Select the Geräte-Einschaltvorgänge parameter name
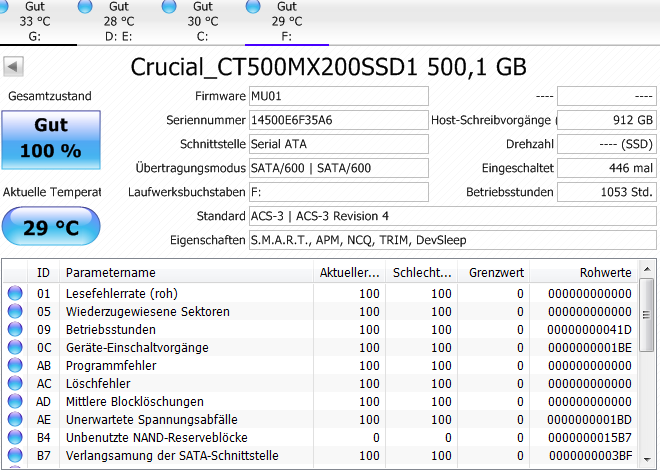The height and width of the screenshot is (470, 660). pyautogui.click(x=137, y=348)
